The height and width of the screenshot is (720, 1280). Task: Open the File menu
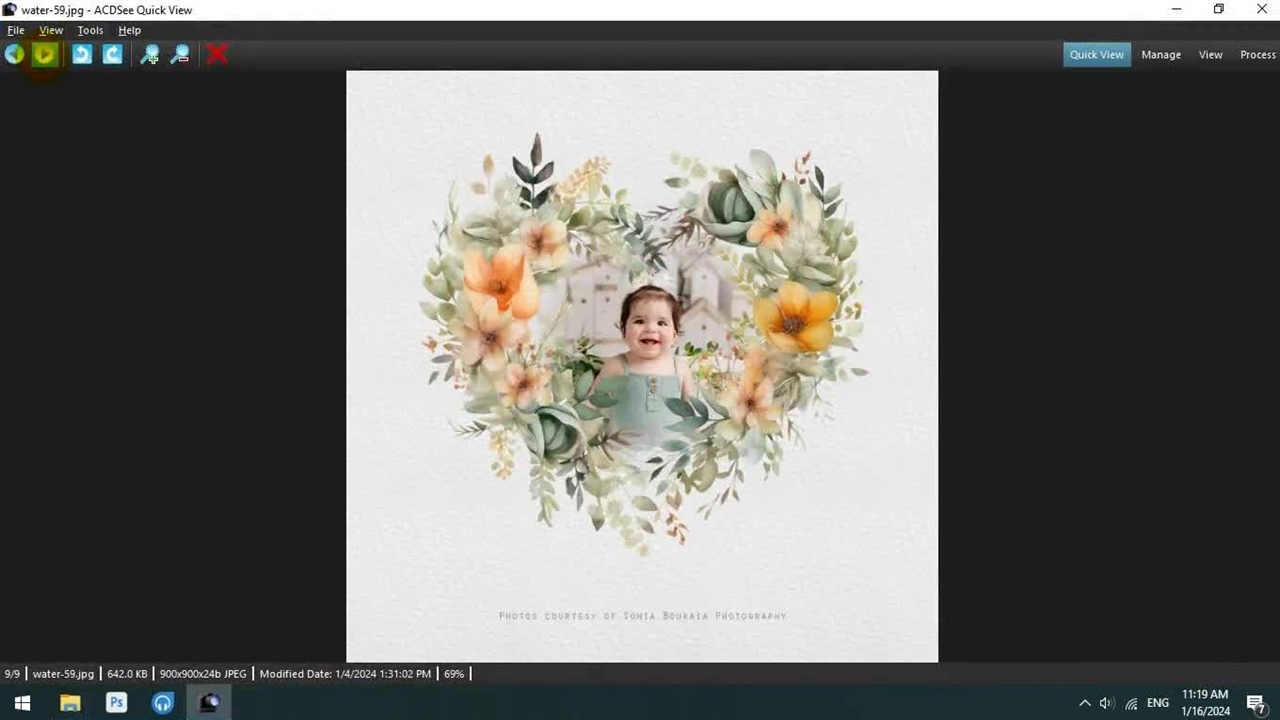coord(16,30)
